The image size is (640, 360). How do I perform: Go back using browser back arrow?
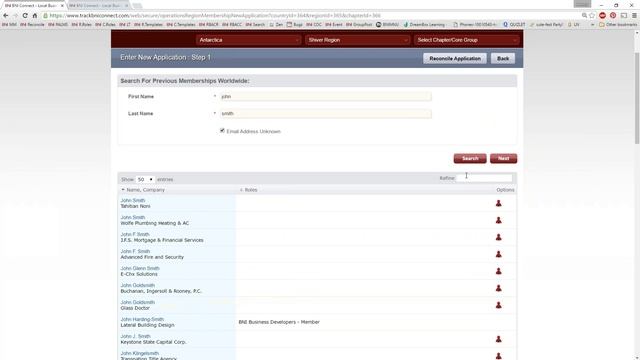click(x=6, y=16)
